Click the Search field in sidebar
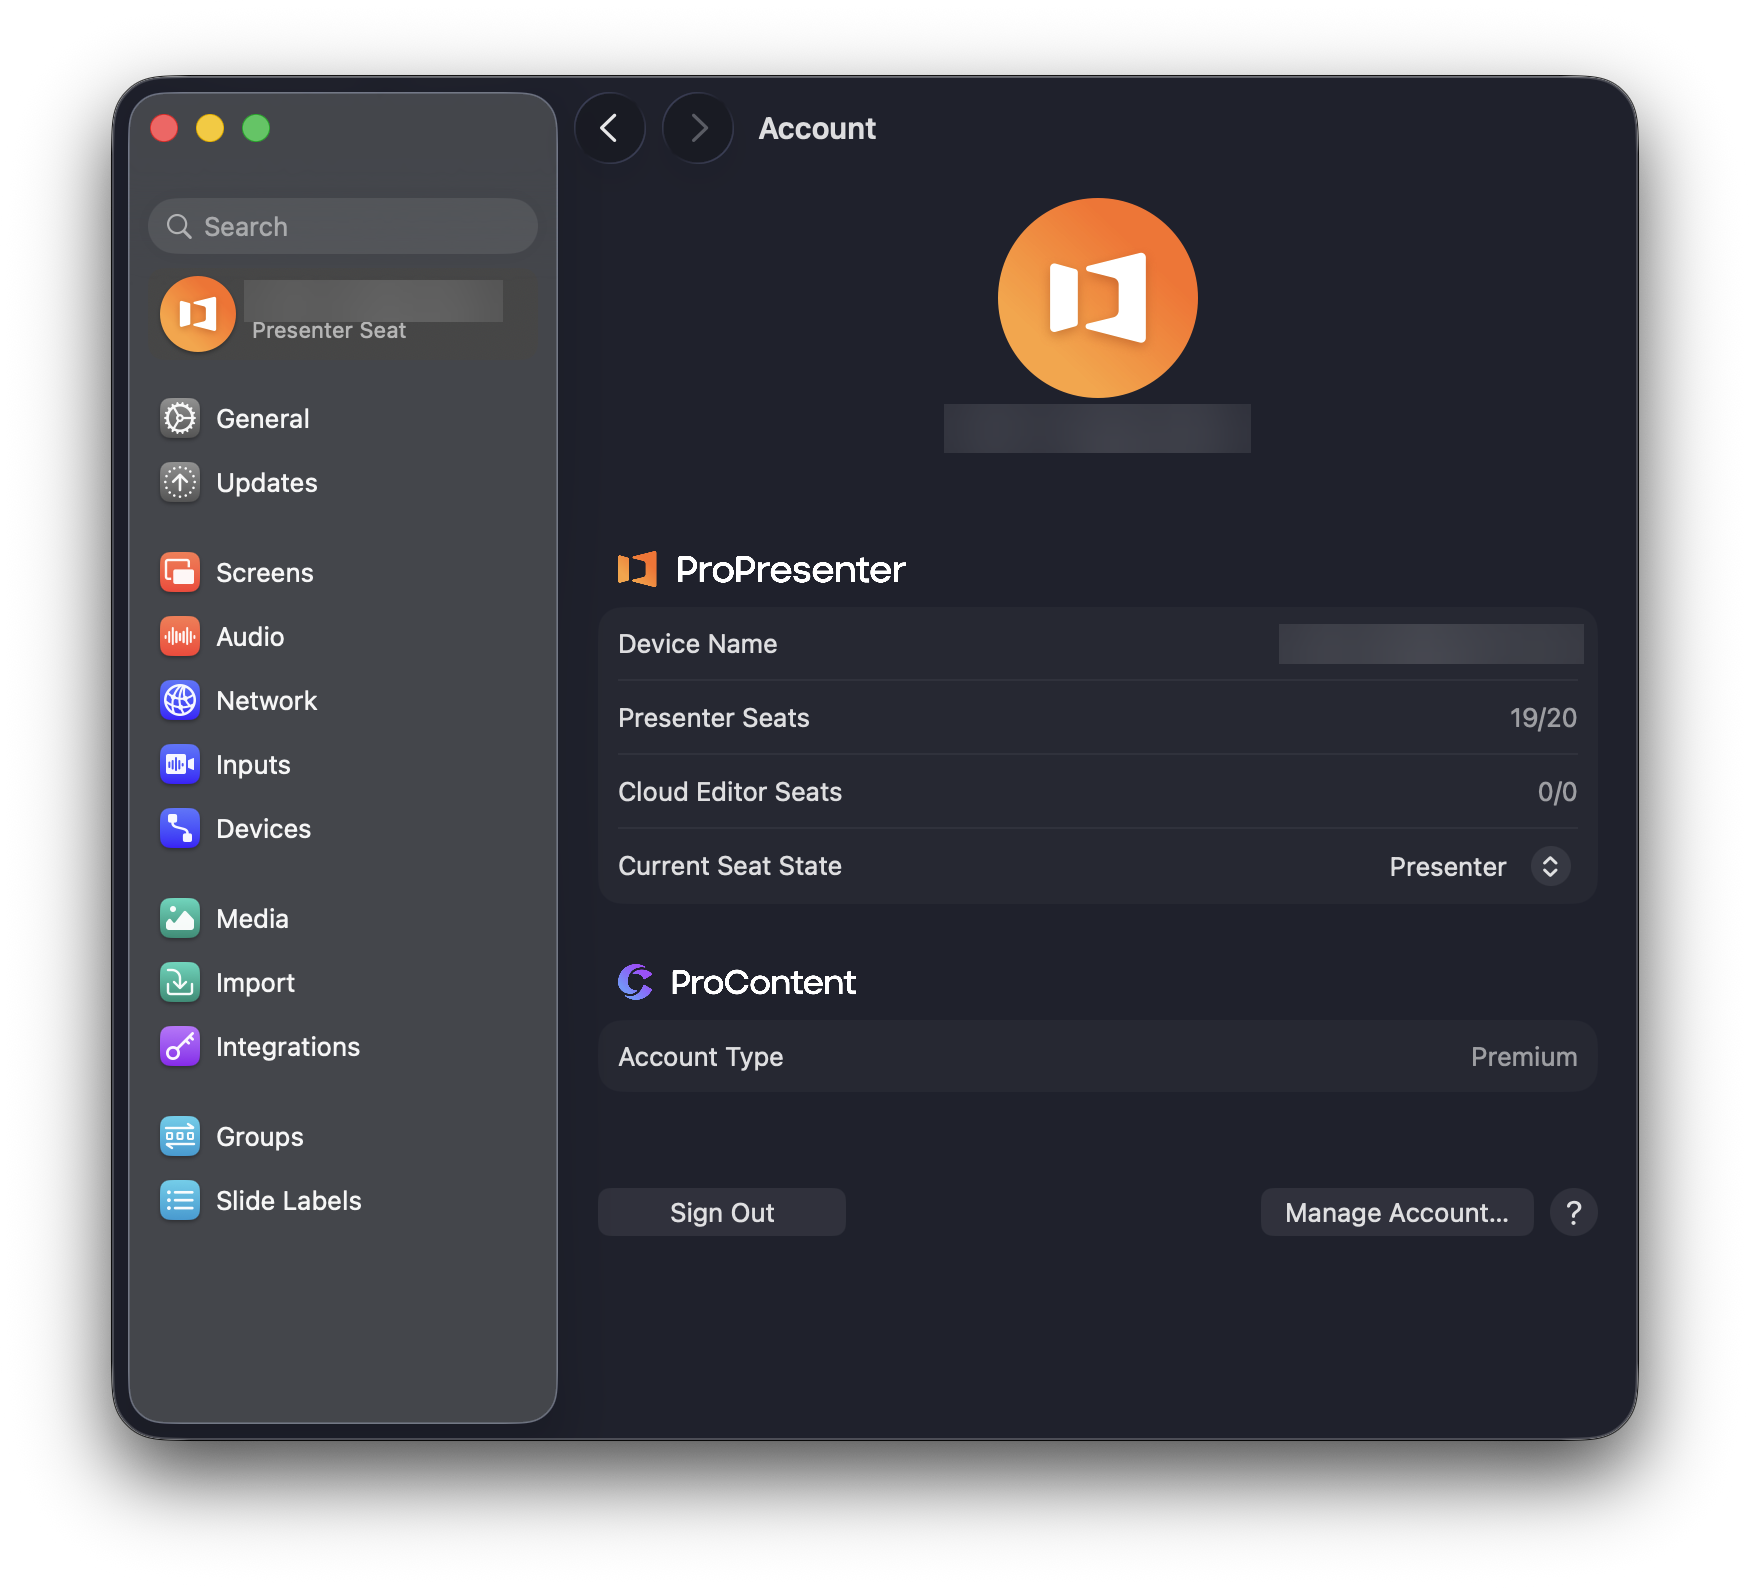This screenshot has width=1750, height=1588. click(343, 226)
